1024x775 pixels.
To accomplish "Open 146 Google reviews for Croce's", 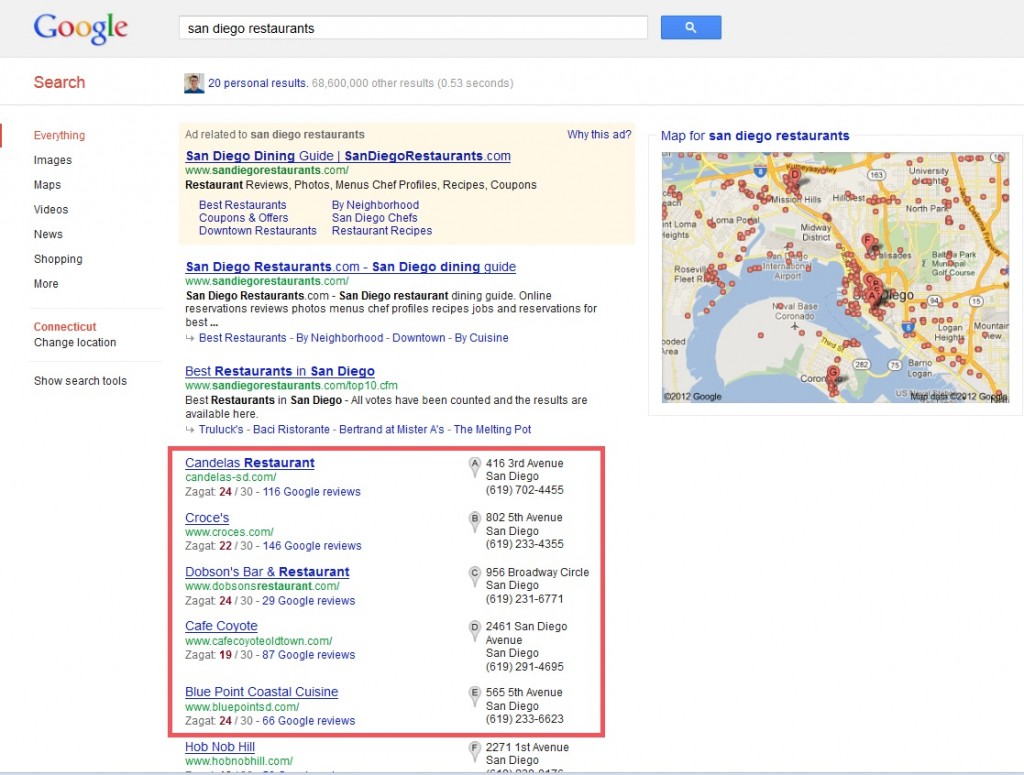I will [312, 546].
